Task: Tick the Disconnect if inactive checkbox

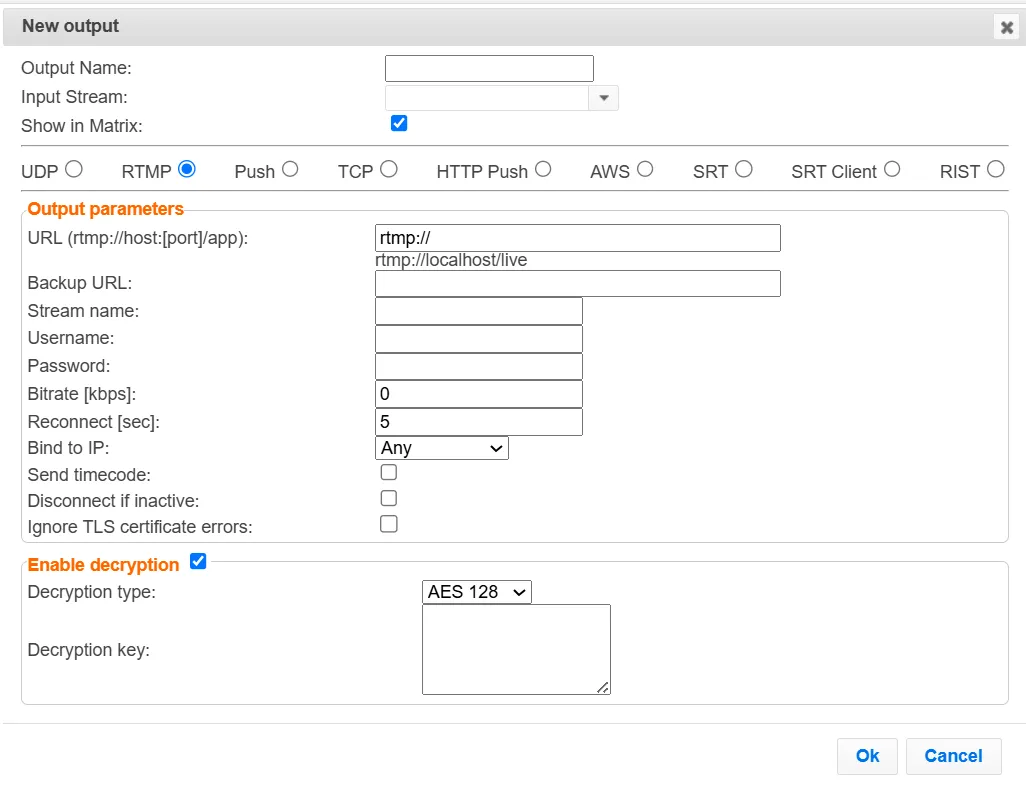Action: 389,499
